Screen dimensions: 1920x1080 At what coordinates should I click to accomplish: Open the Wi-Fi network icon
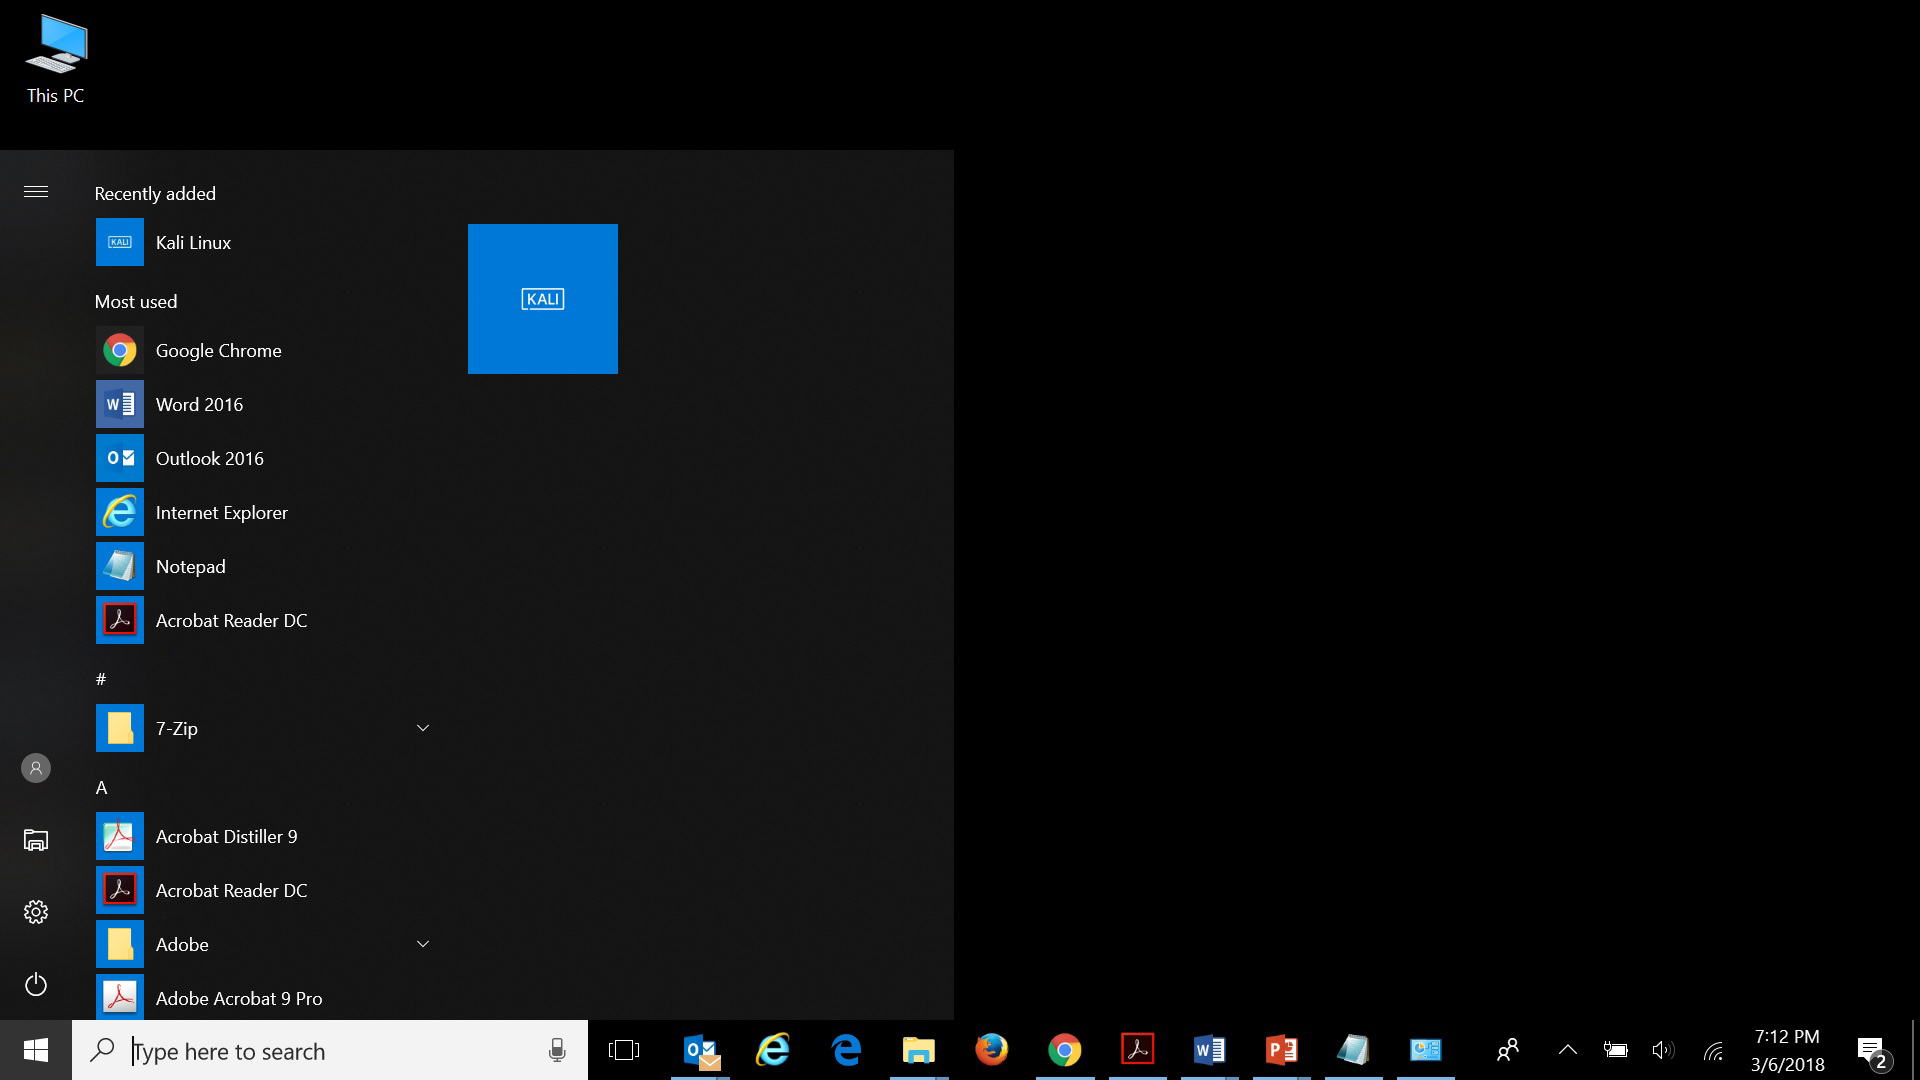tap(1713, 1050)
